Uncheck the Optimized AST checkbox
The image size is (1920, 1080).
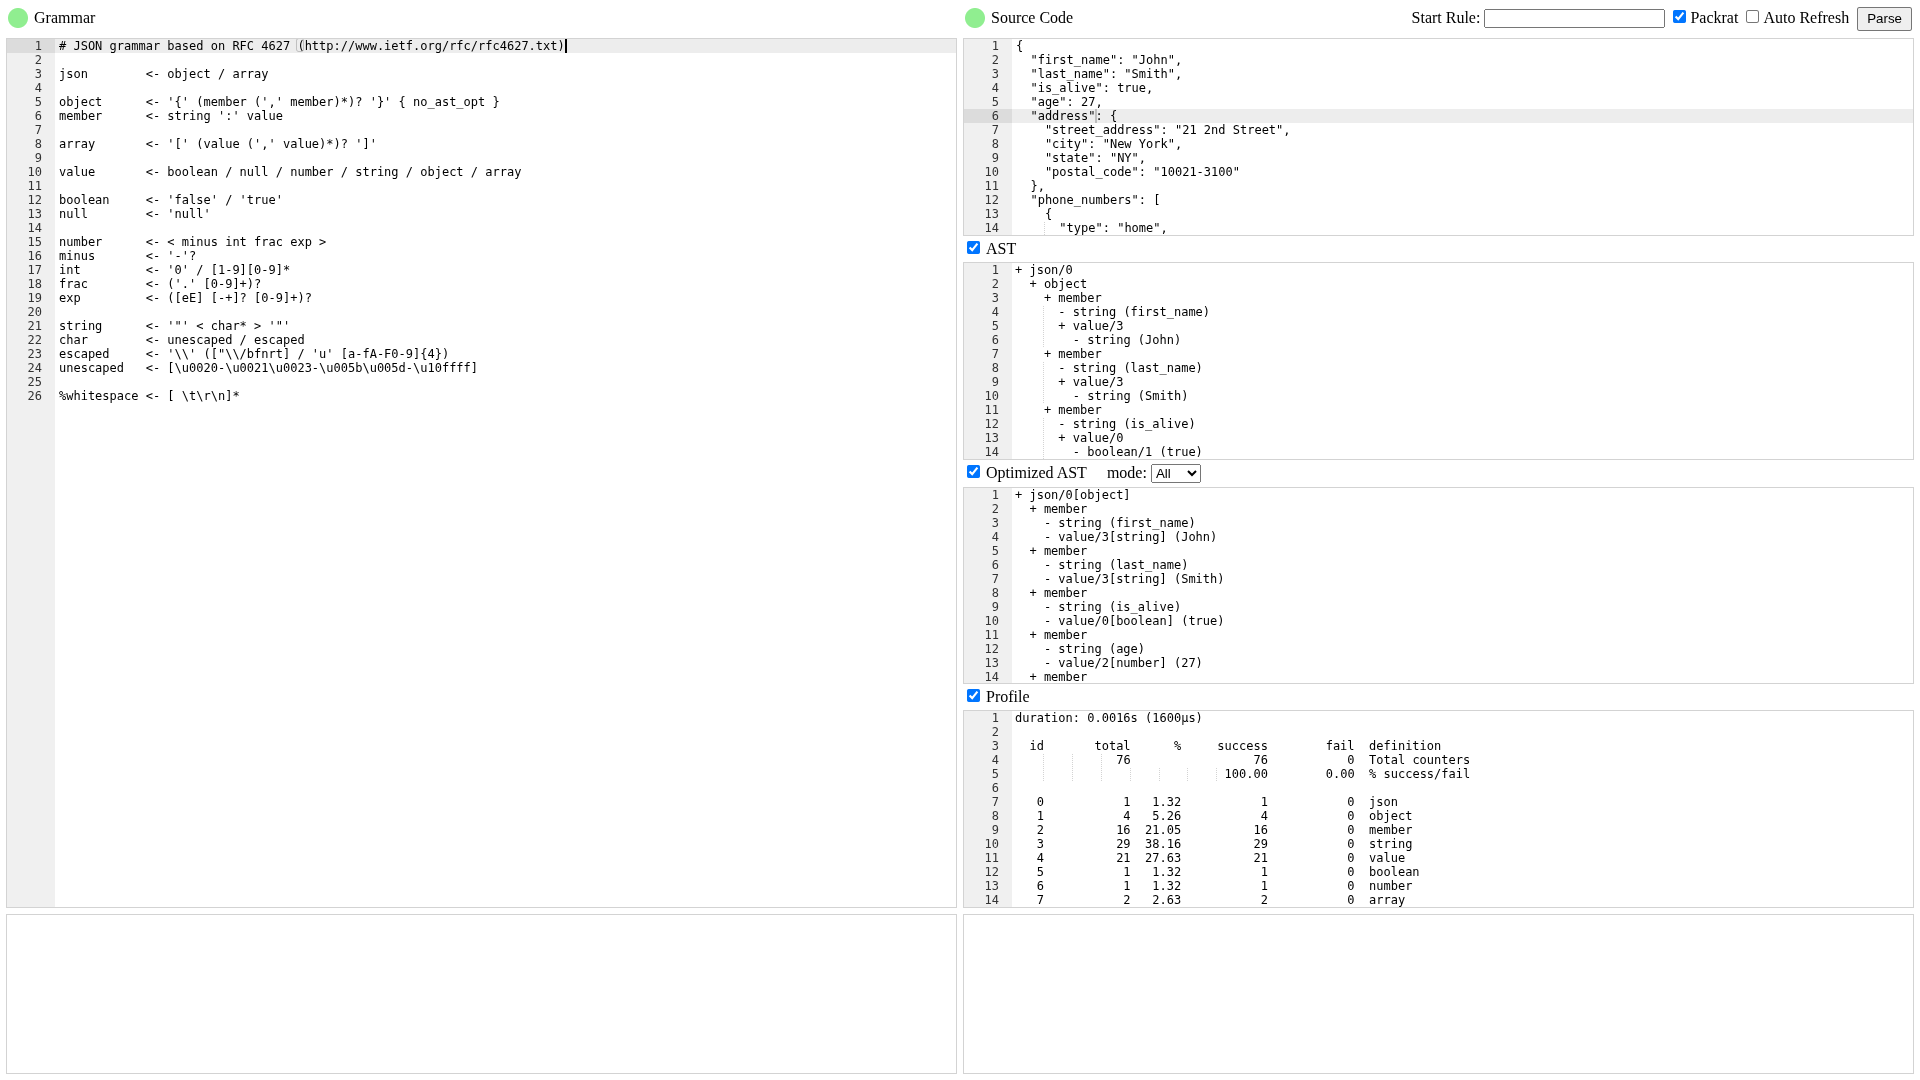[x=973, y=472]
